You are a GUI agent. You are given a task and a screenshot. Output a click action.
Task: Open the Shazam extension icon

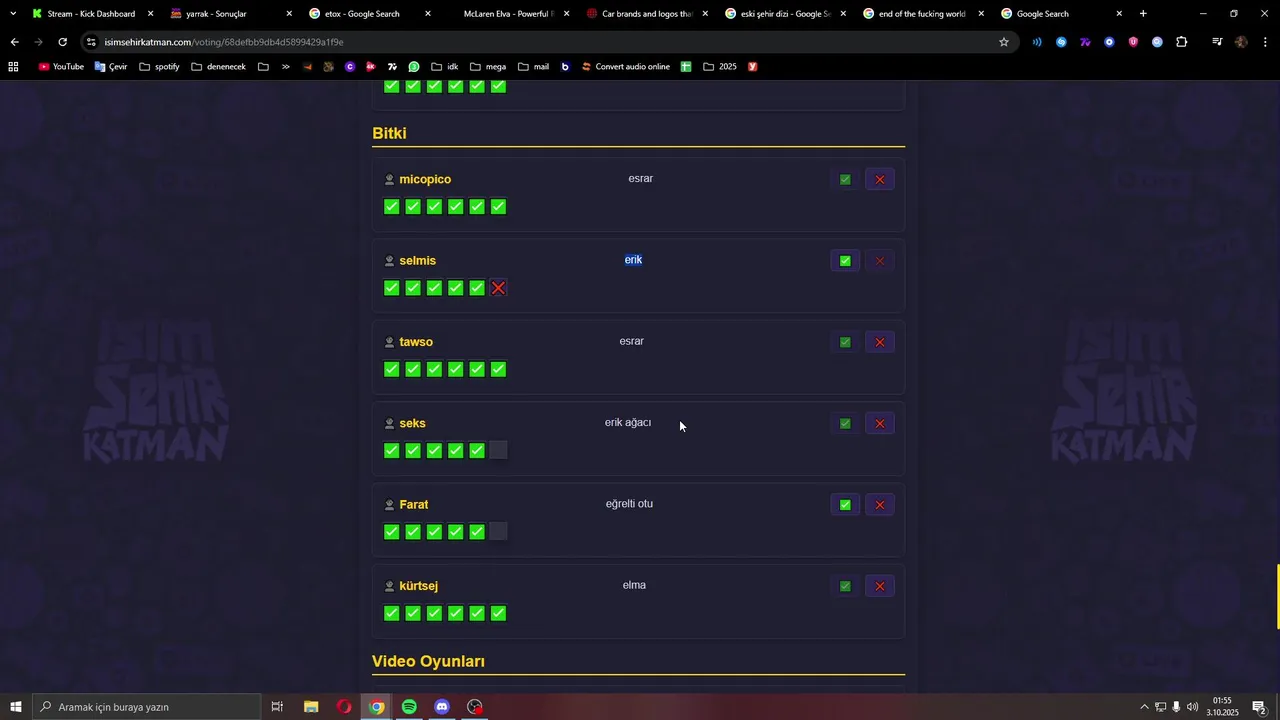(1061, 42)
